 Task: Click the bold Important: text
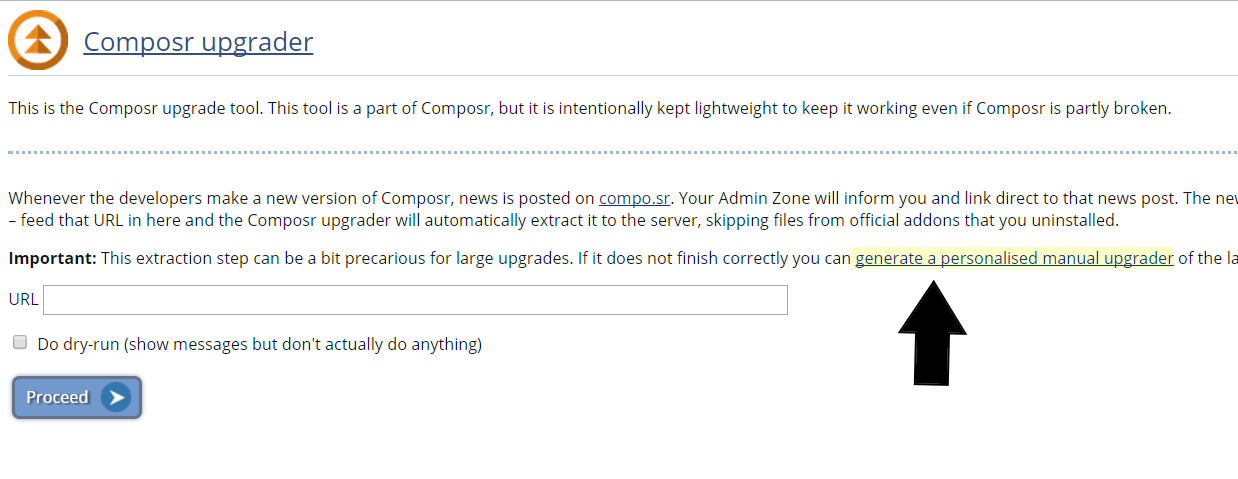[53, 259]
